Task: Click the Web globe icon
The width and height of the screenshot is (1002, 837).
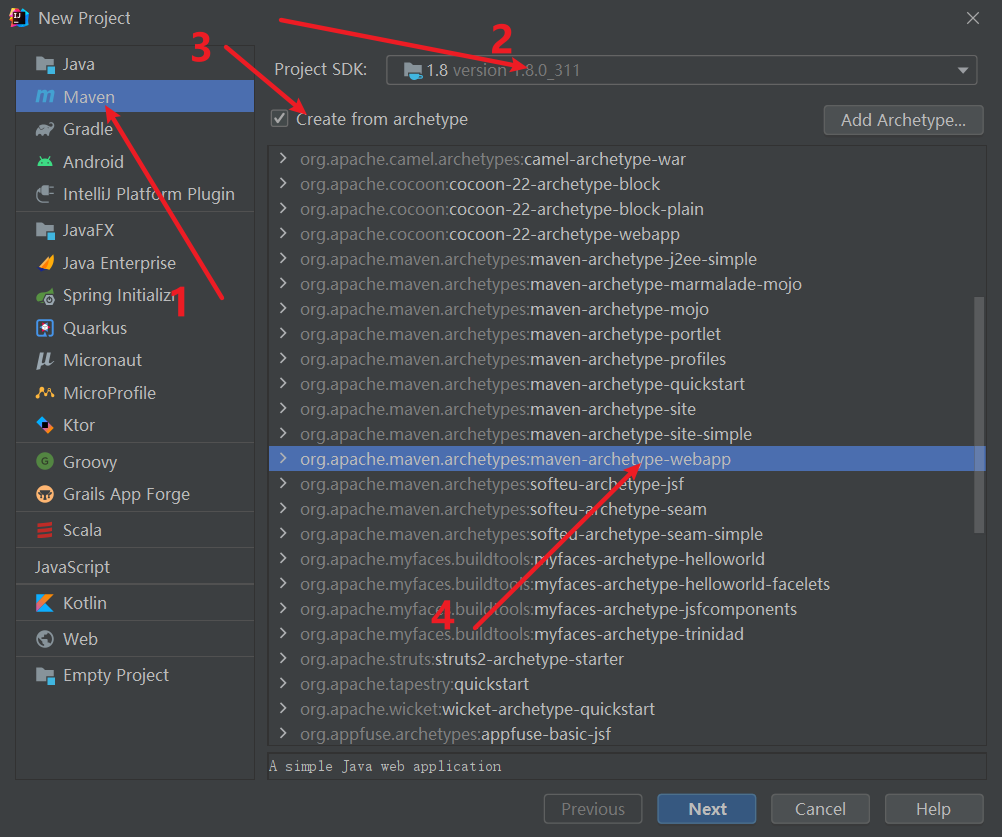Action: click(45, 639)
